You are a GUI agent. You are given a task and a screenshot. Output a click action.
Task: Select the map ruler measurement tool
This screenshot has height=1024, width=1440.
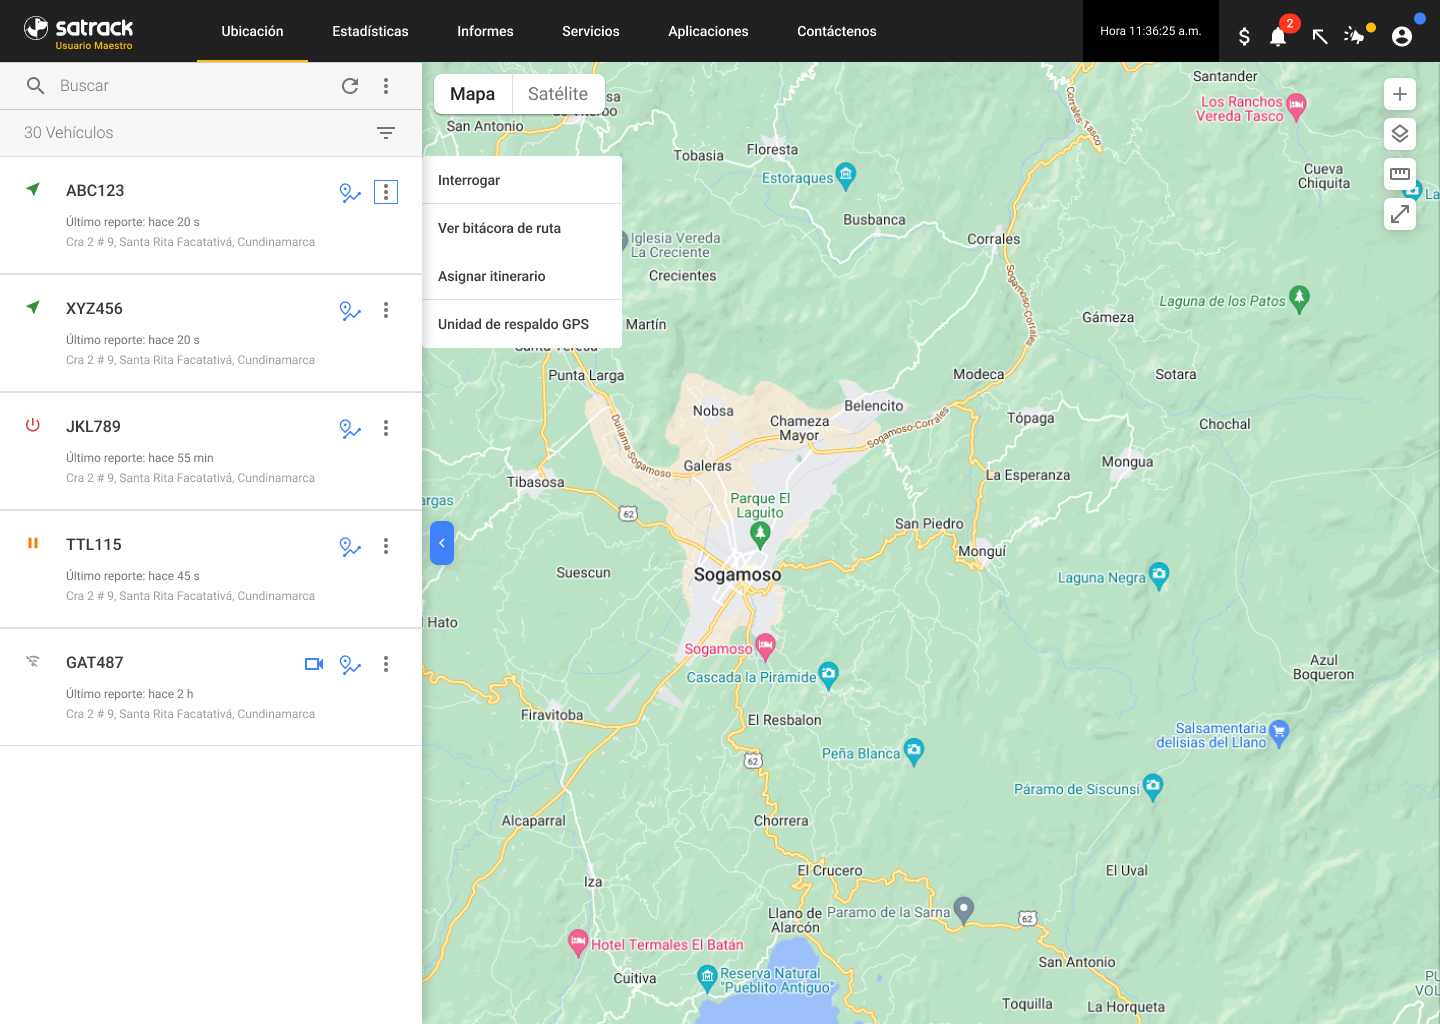[1400, 174]
